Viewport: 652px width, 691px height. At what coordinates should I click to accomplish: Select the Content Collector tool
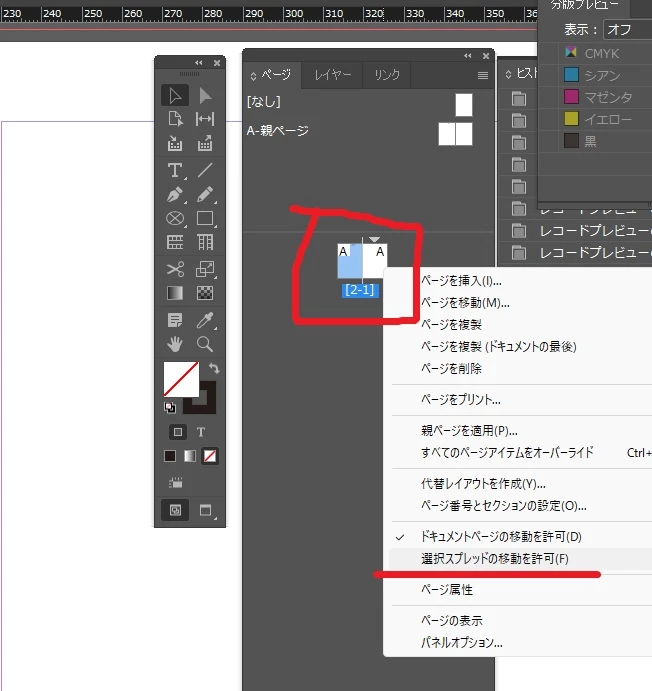pos(175,143)
